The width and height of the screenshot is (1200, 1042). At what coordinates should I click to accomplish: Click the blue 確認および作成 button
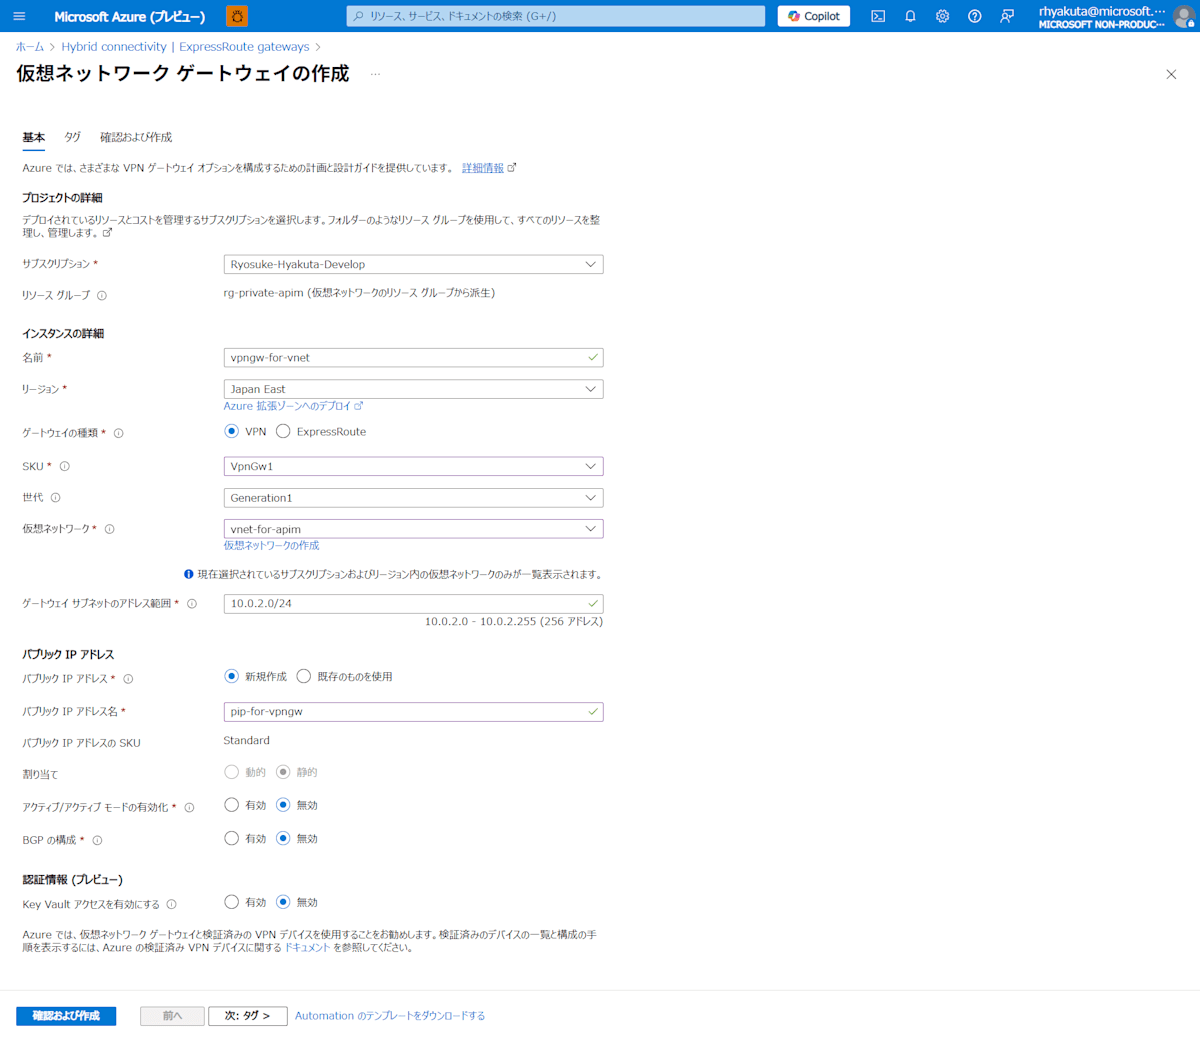point(66,1016)
